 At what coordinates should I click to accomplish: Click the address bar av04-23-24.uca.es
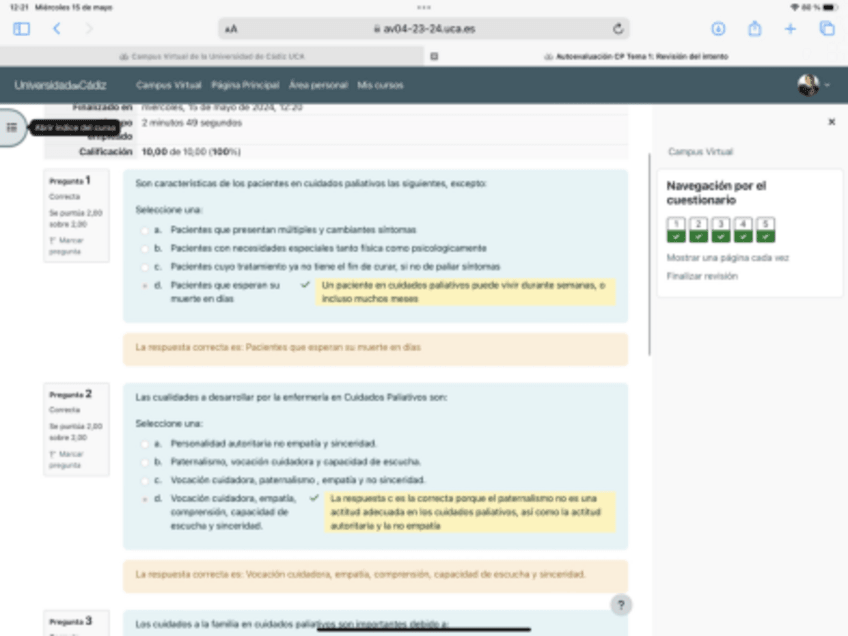tap(424, 29)
